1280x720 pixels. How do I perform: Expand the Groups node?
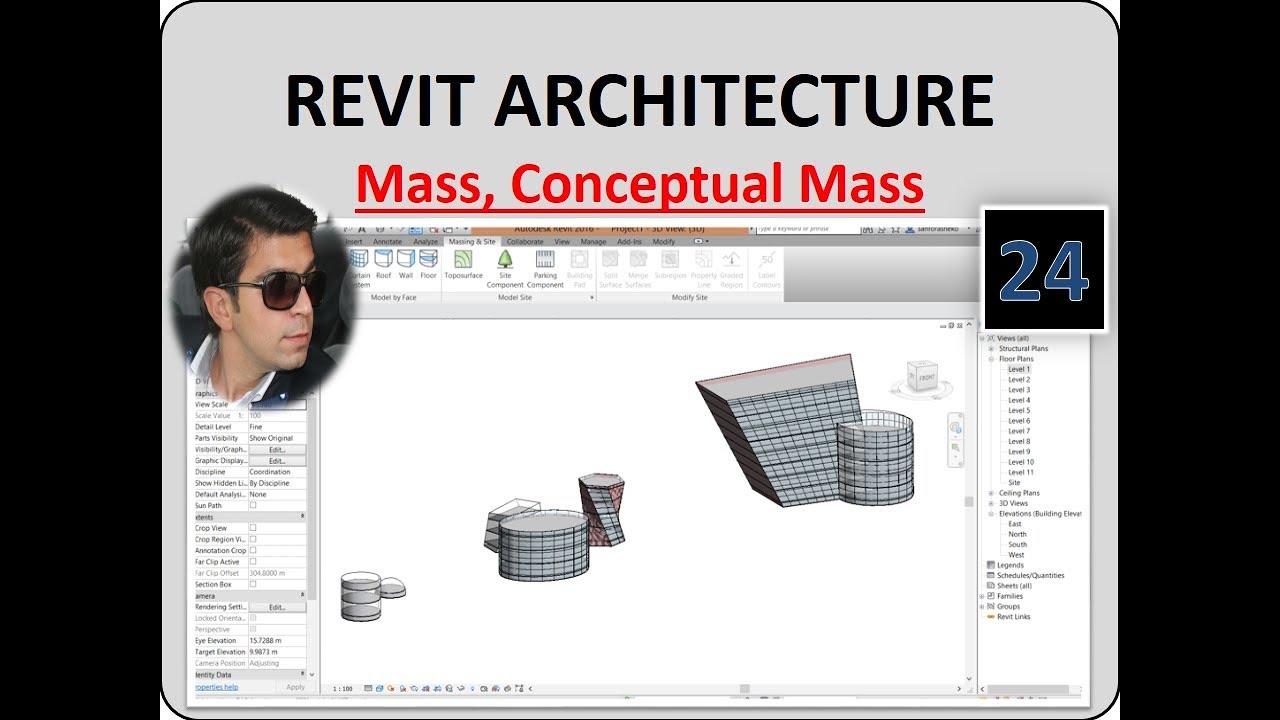[x=982, y=606]
